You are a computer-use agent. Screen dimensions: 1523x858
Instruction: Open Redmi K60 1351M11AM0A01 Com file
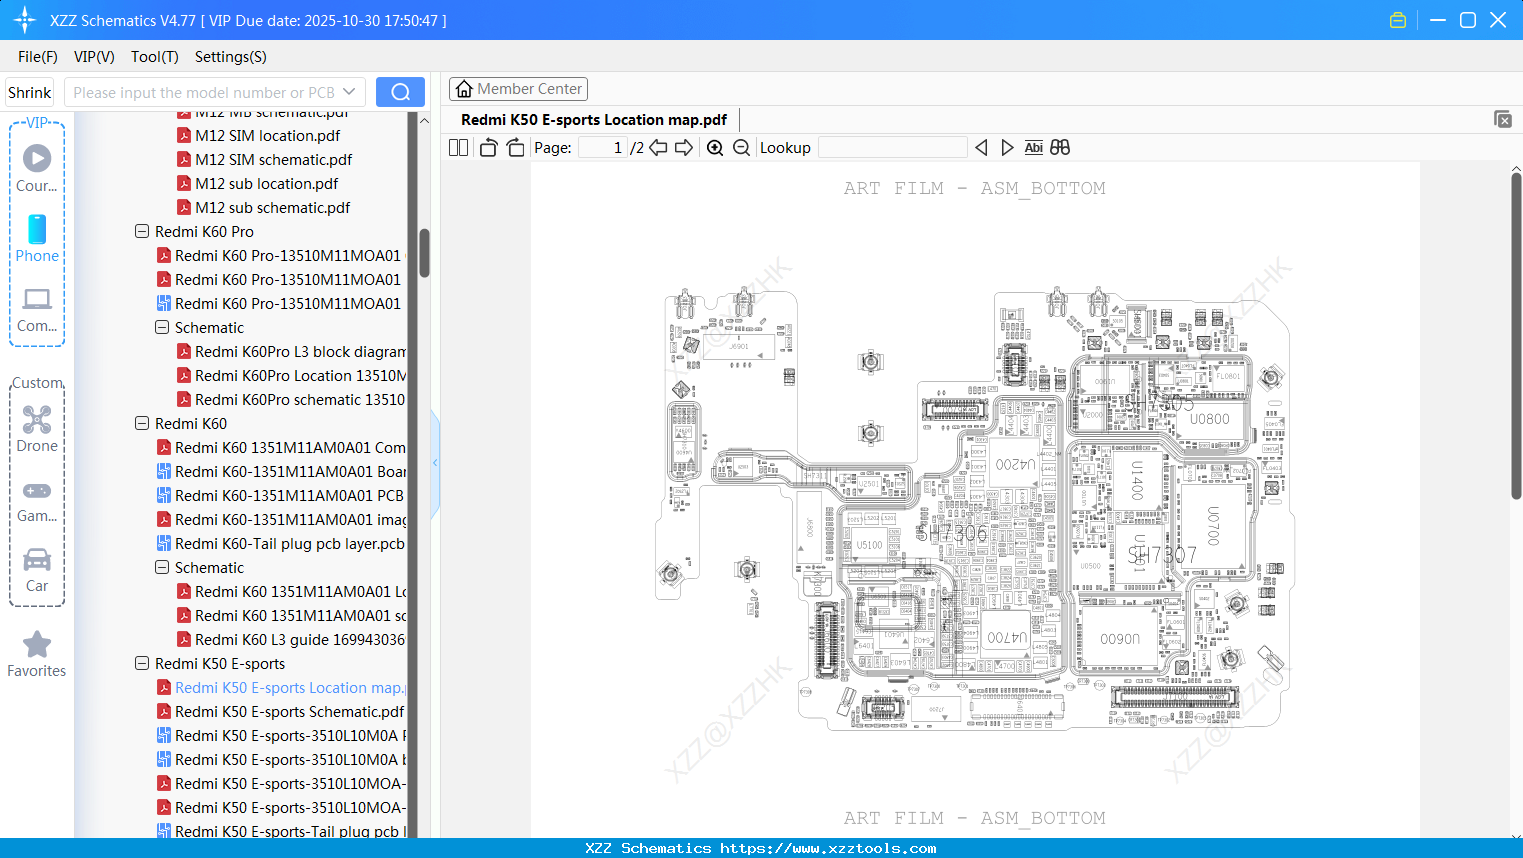[x=282, y=447]
